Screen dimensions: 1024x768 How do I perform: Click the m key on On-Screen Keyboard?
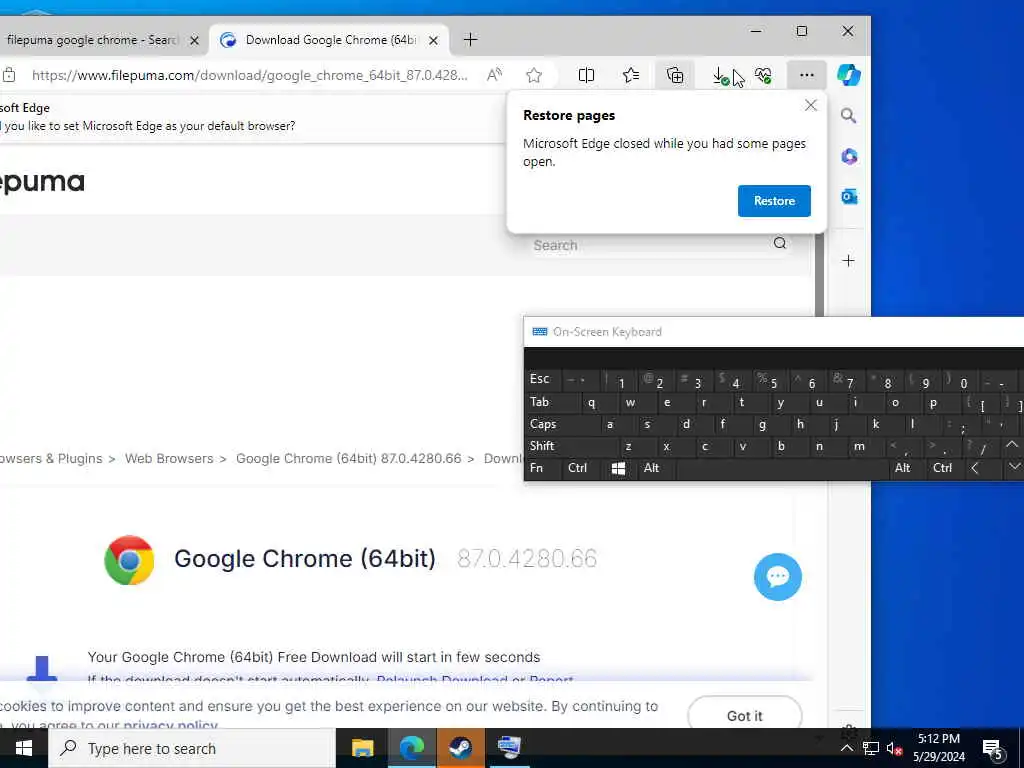(865, 447)
